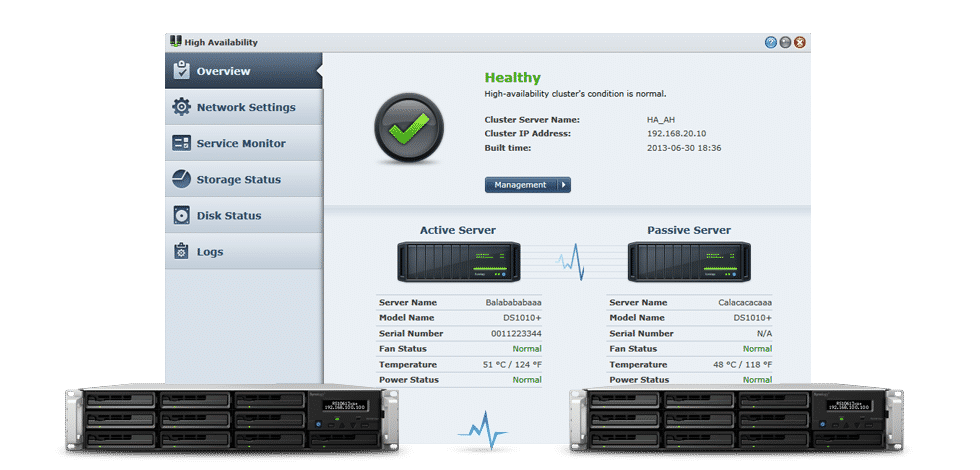Click the green Healthy checkmark status icon
The image size is (980, 470).
[x=409, y=128]
